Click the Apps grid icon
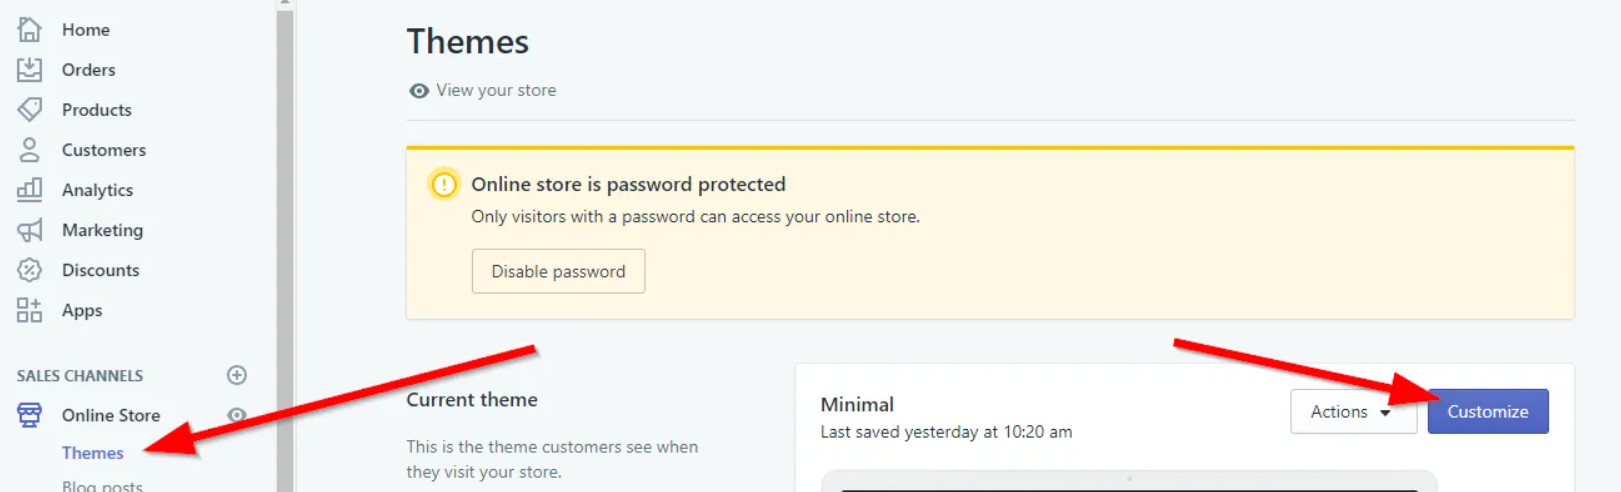 coord(30,310)
